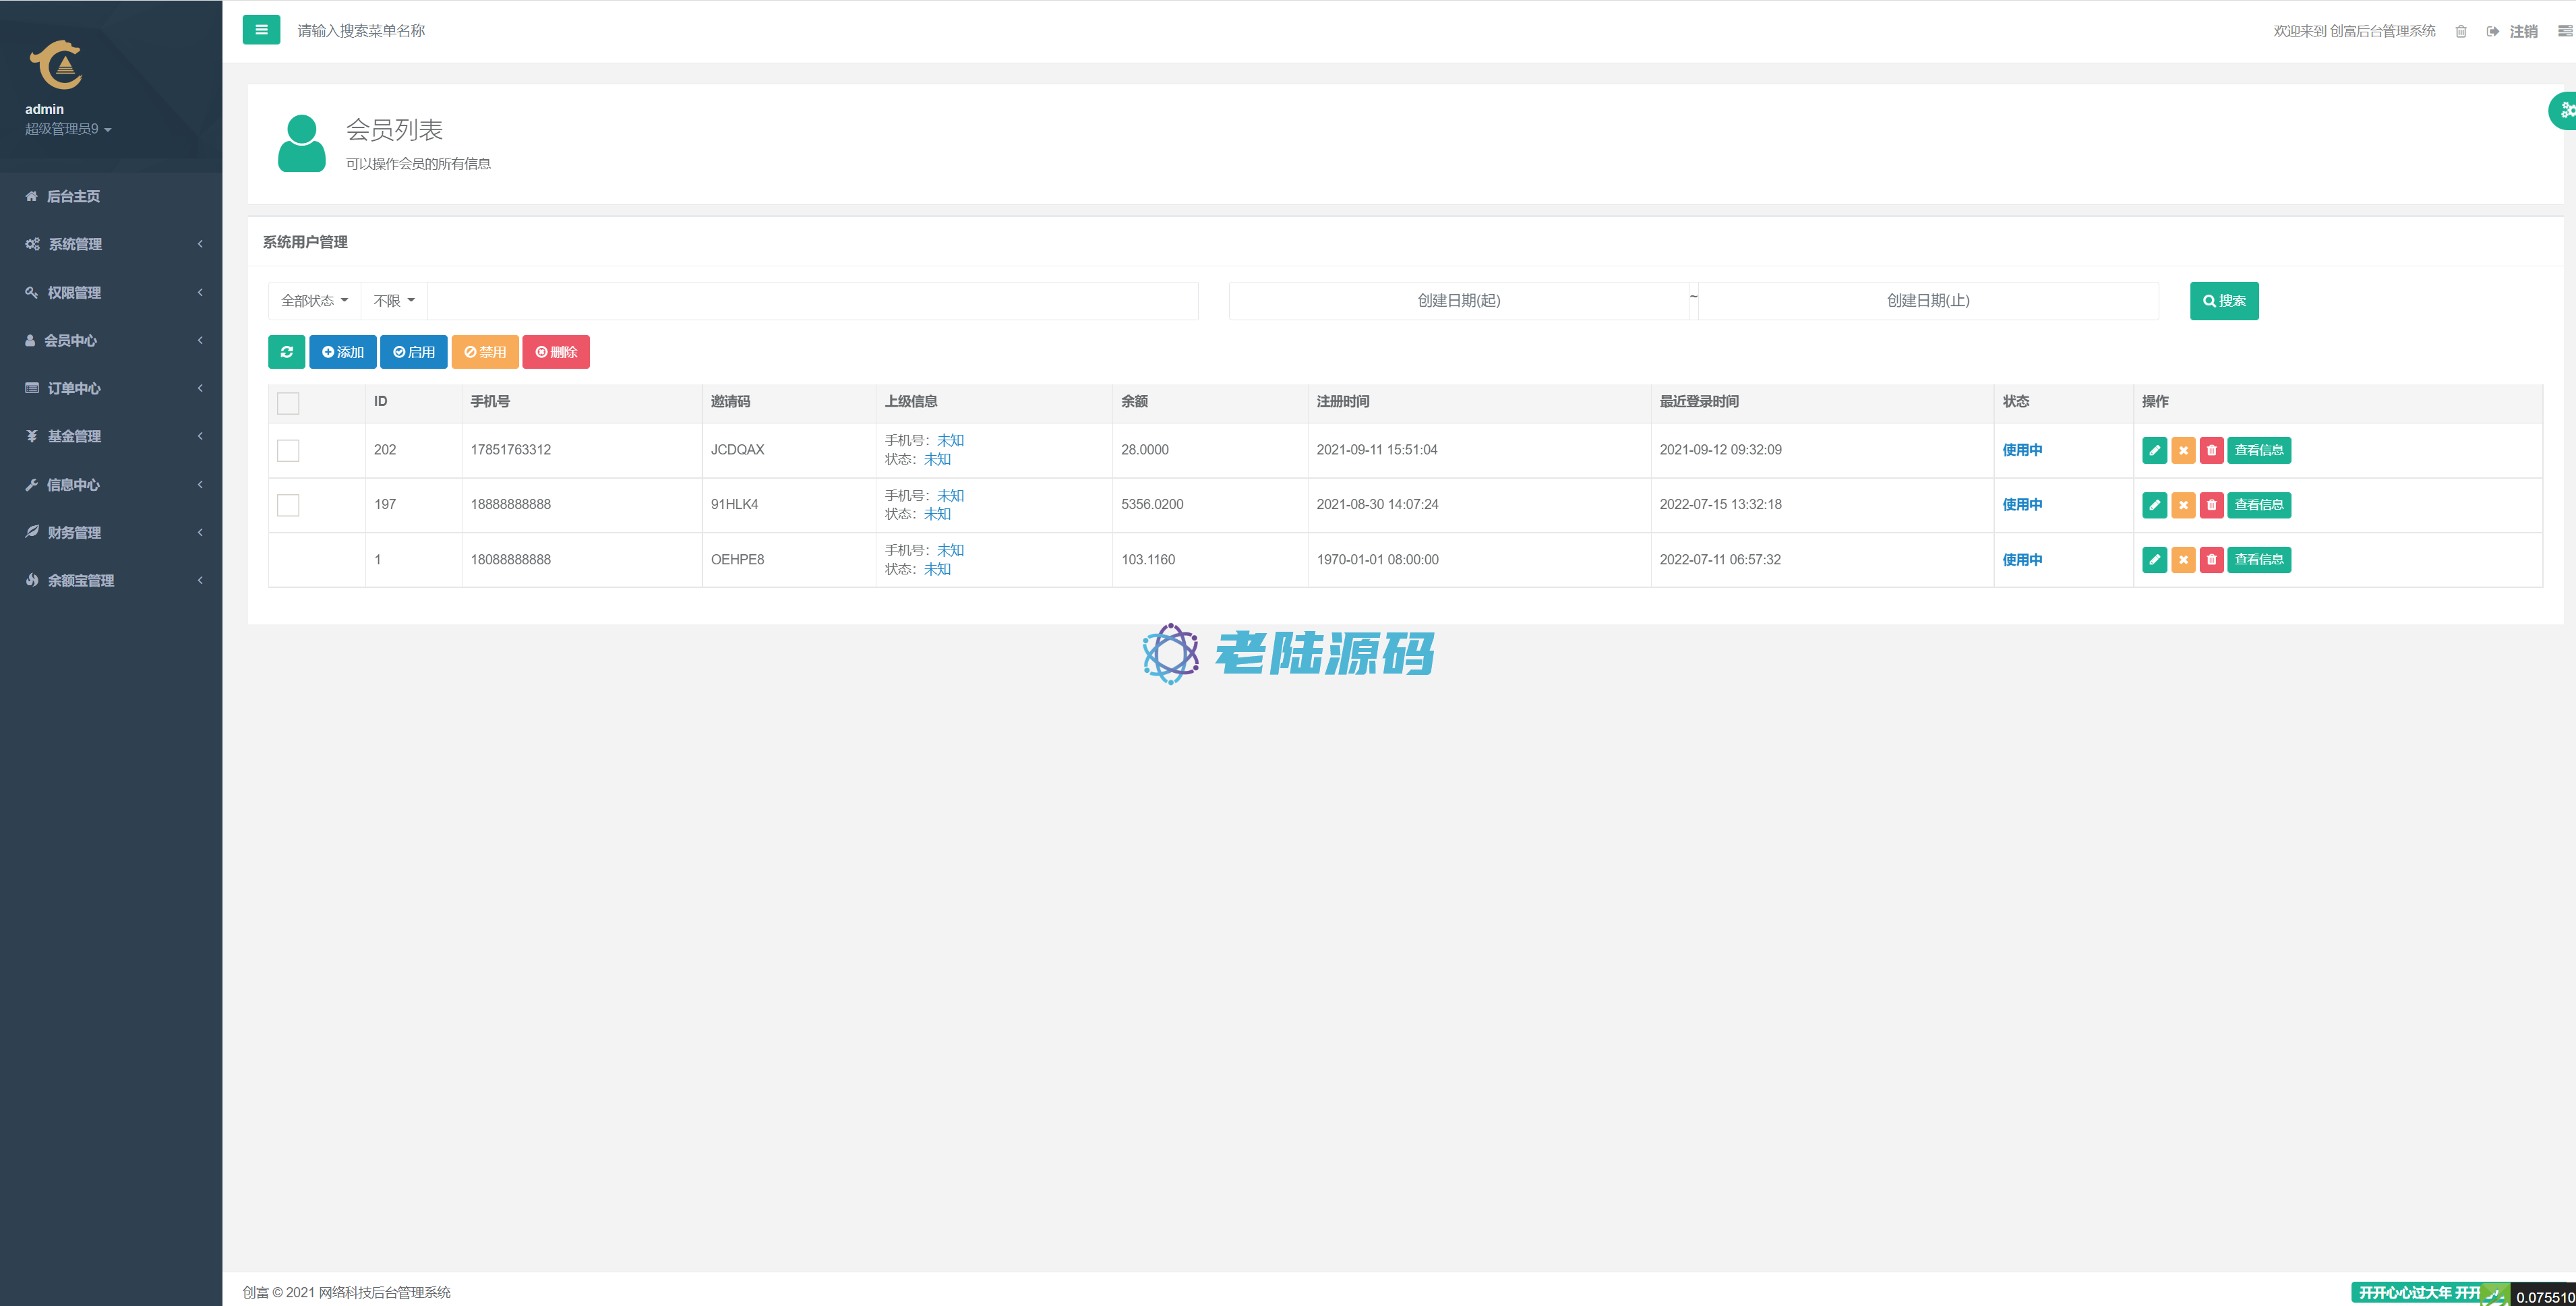2576x1306 pixels.
Task: Click the green 搜索 search button
Action: tap(2224, 301)
